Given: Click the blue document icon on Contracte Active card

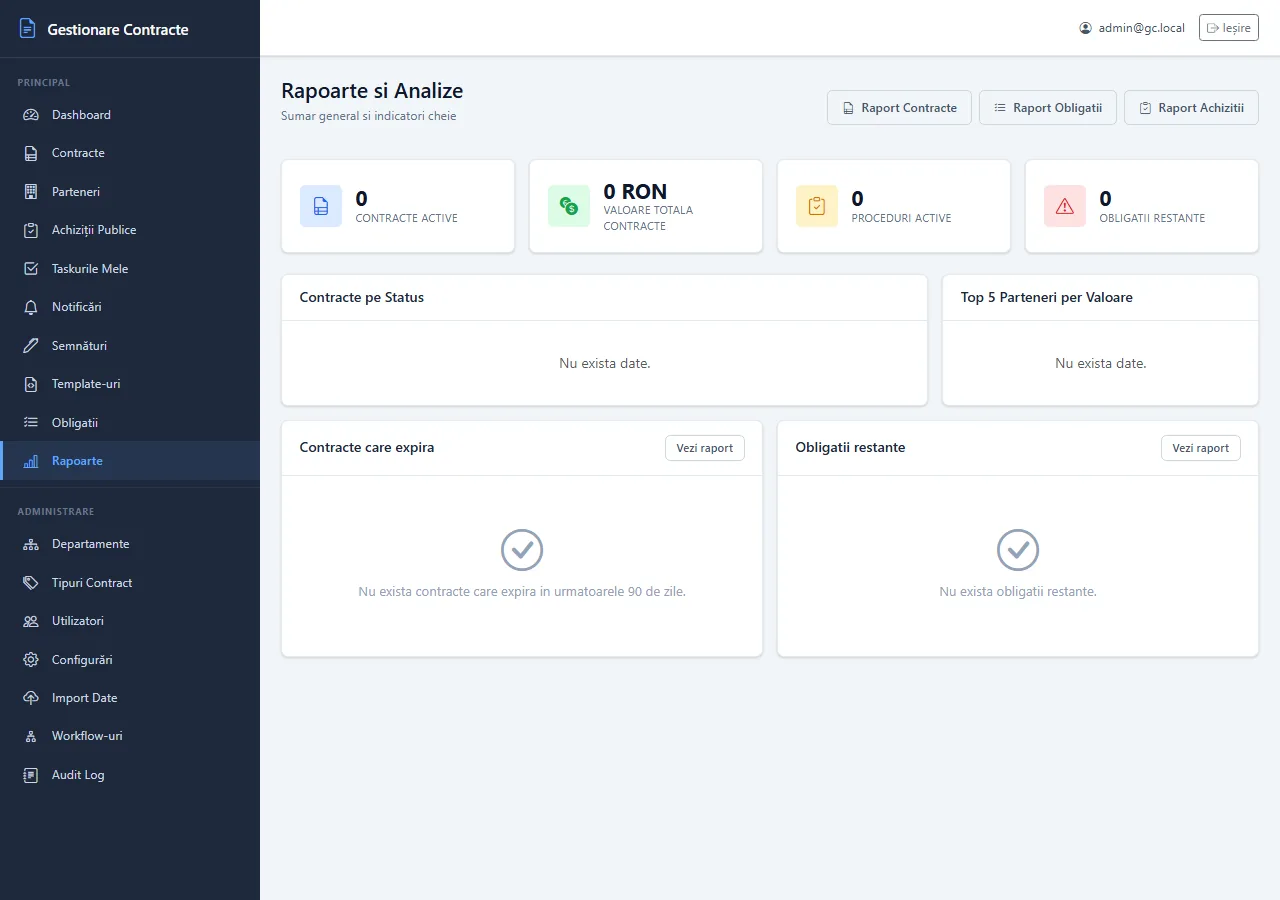Looking at the screenshot, I should [x=321, y=206].
